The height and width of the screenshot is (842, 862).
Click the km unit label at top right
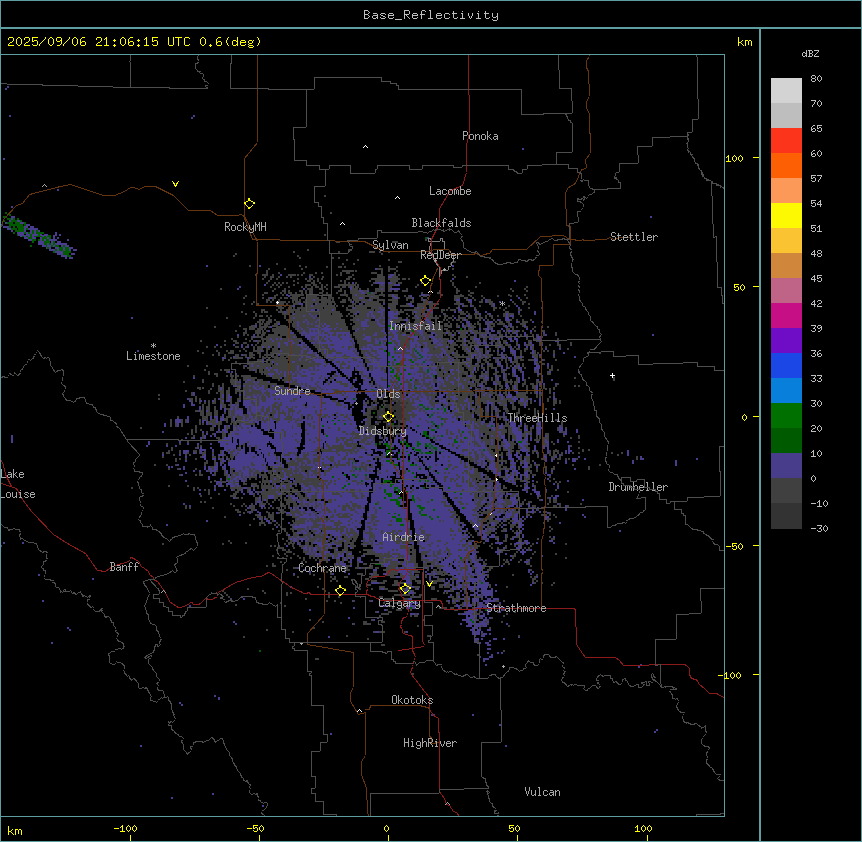point(745,42)
